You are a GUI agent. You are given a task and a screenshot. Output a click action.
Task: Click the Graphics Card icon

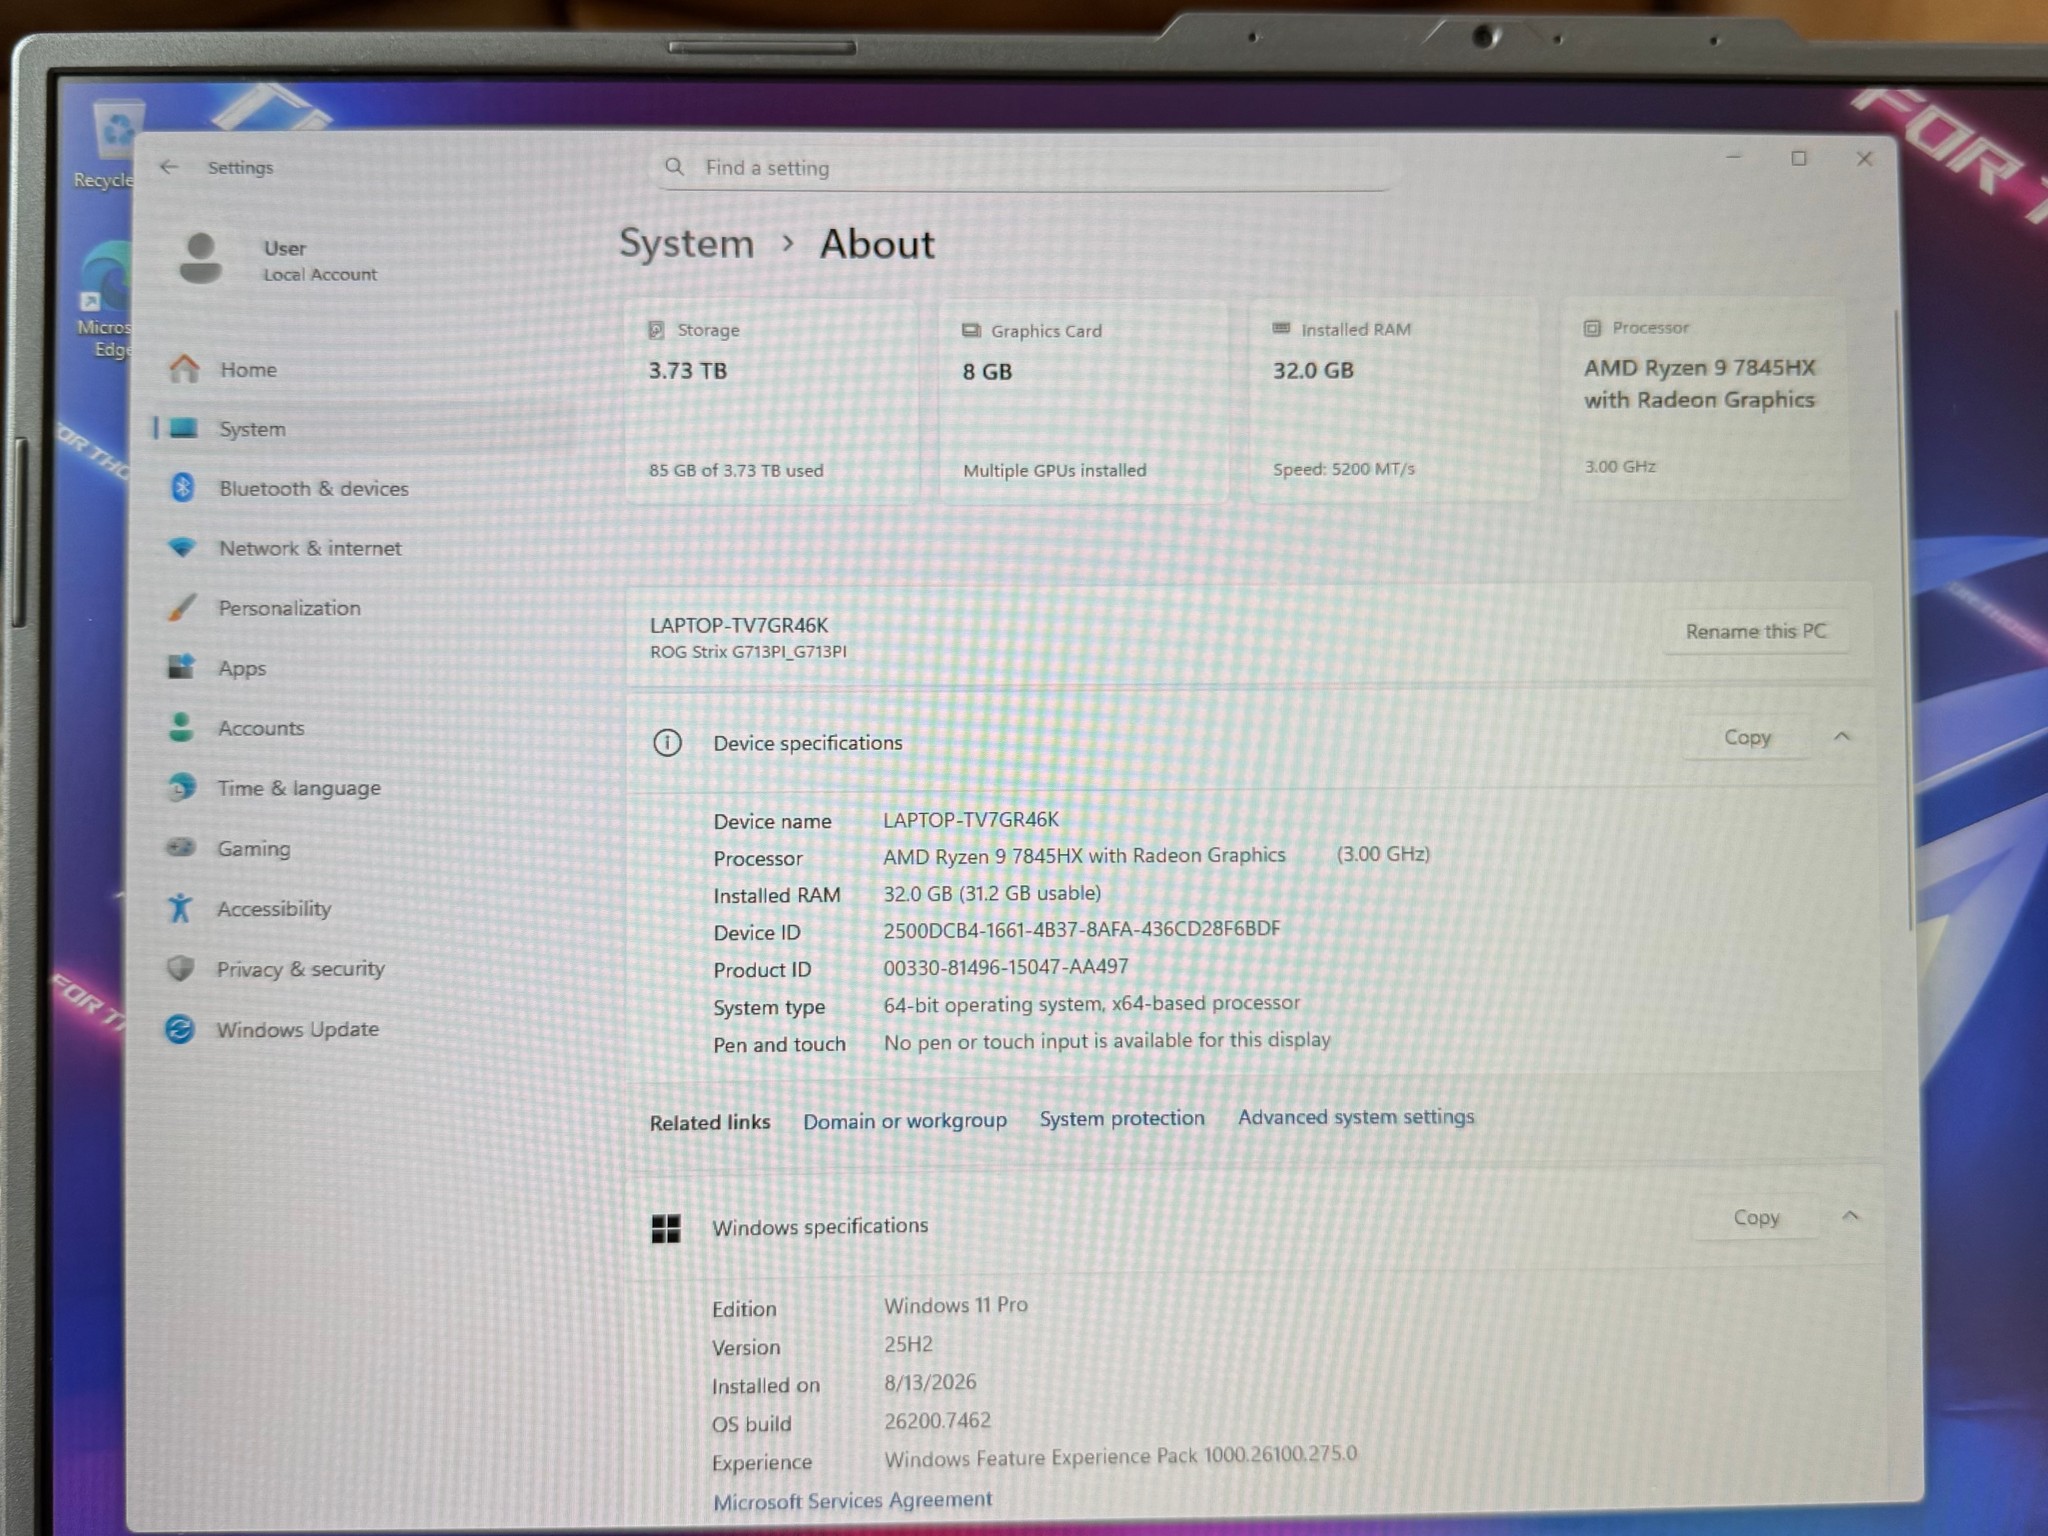pos(971,330)
